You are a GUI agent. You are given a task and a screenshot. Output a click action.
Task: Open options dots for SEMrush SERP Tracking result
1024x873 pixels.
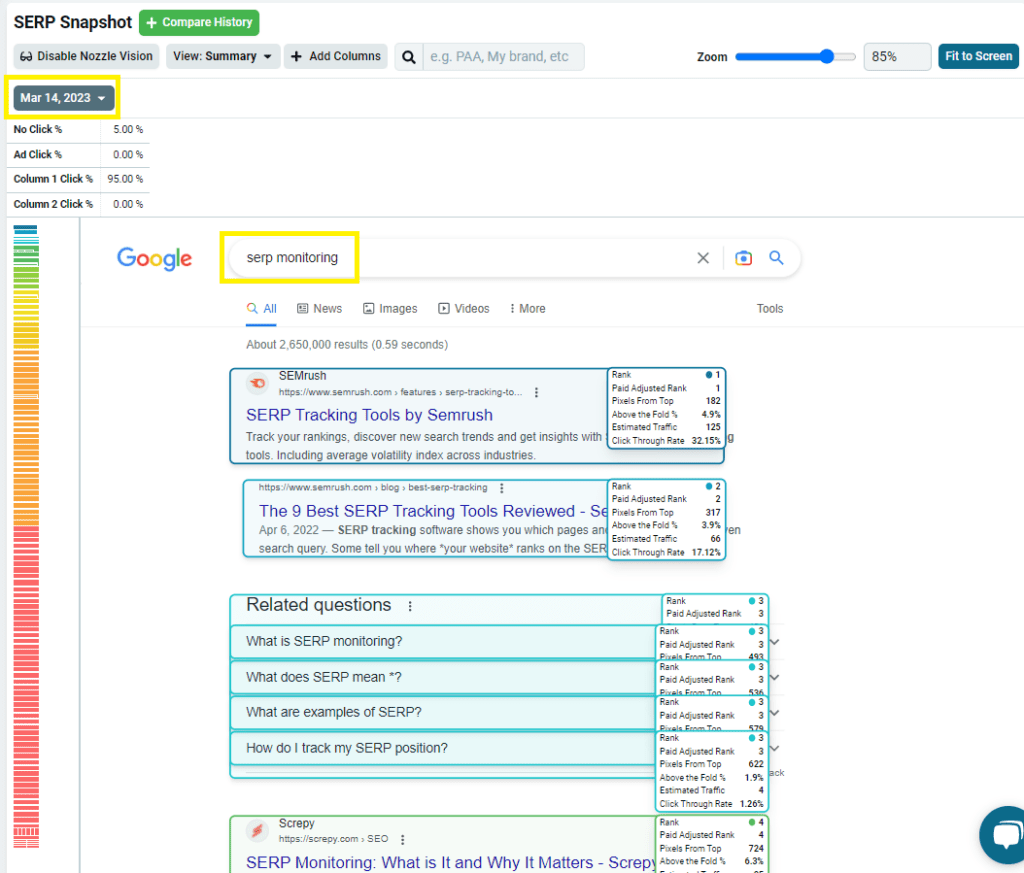click(x=536, y=392)
